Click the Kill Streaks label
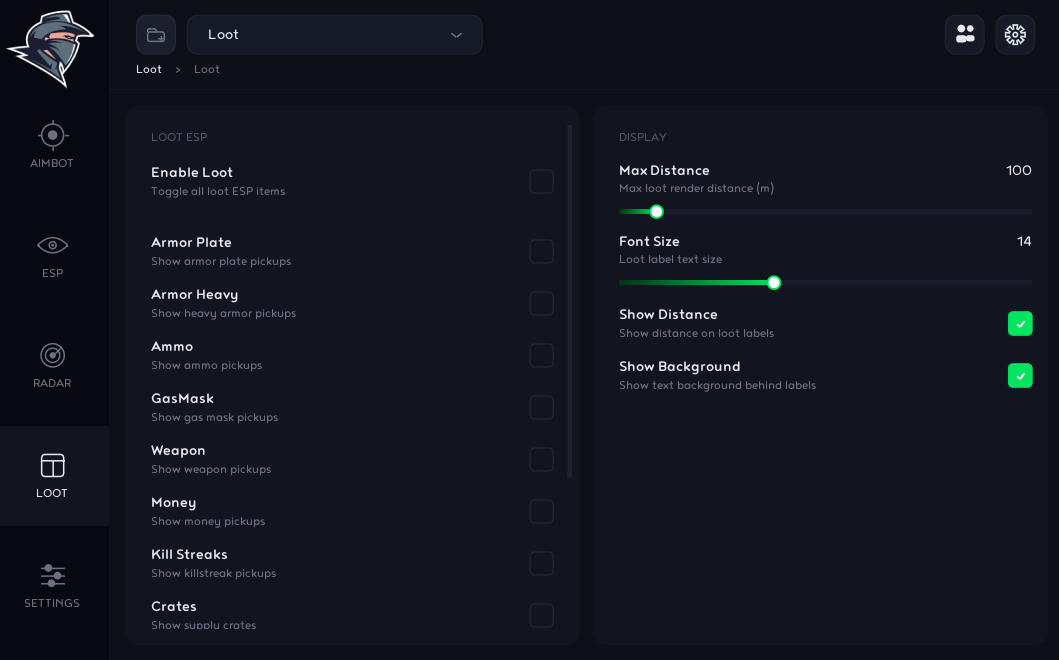Image resolution: width=1059 pixels, height=660 pixels. point(189,554)
